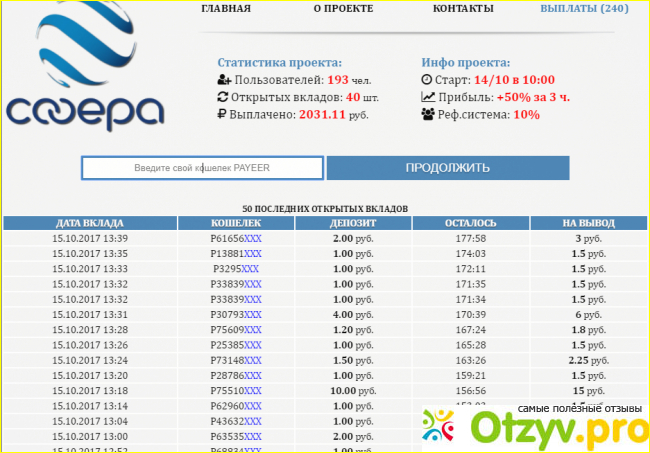
Task: Click the clock icon beside Старт
Action: point(427,80)
